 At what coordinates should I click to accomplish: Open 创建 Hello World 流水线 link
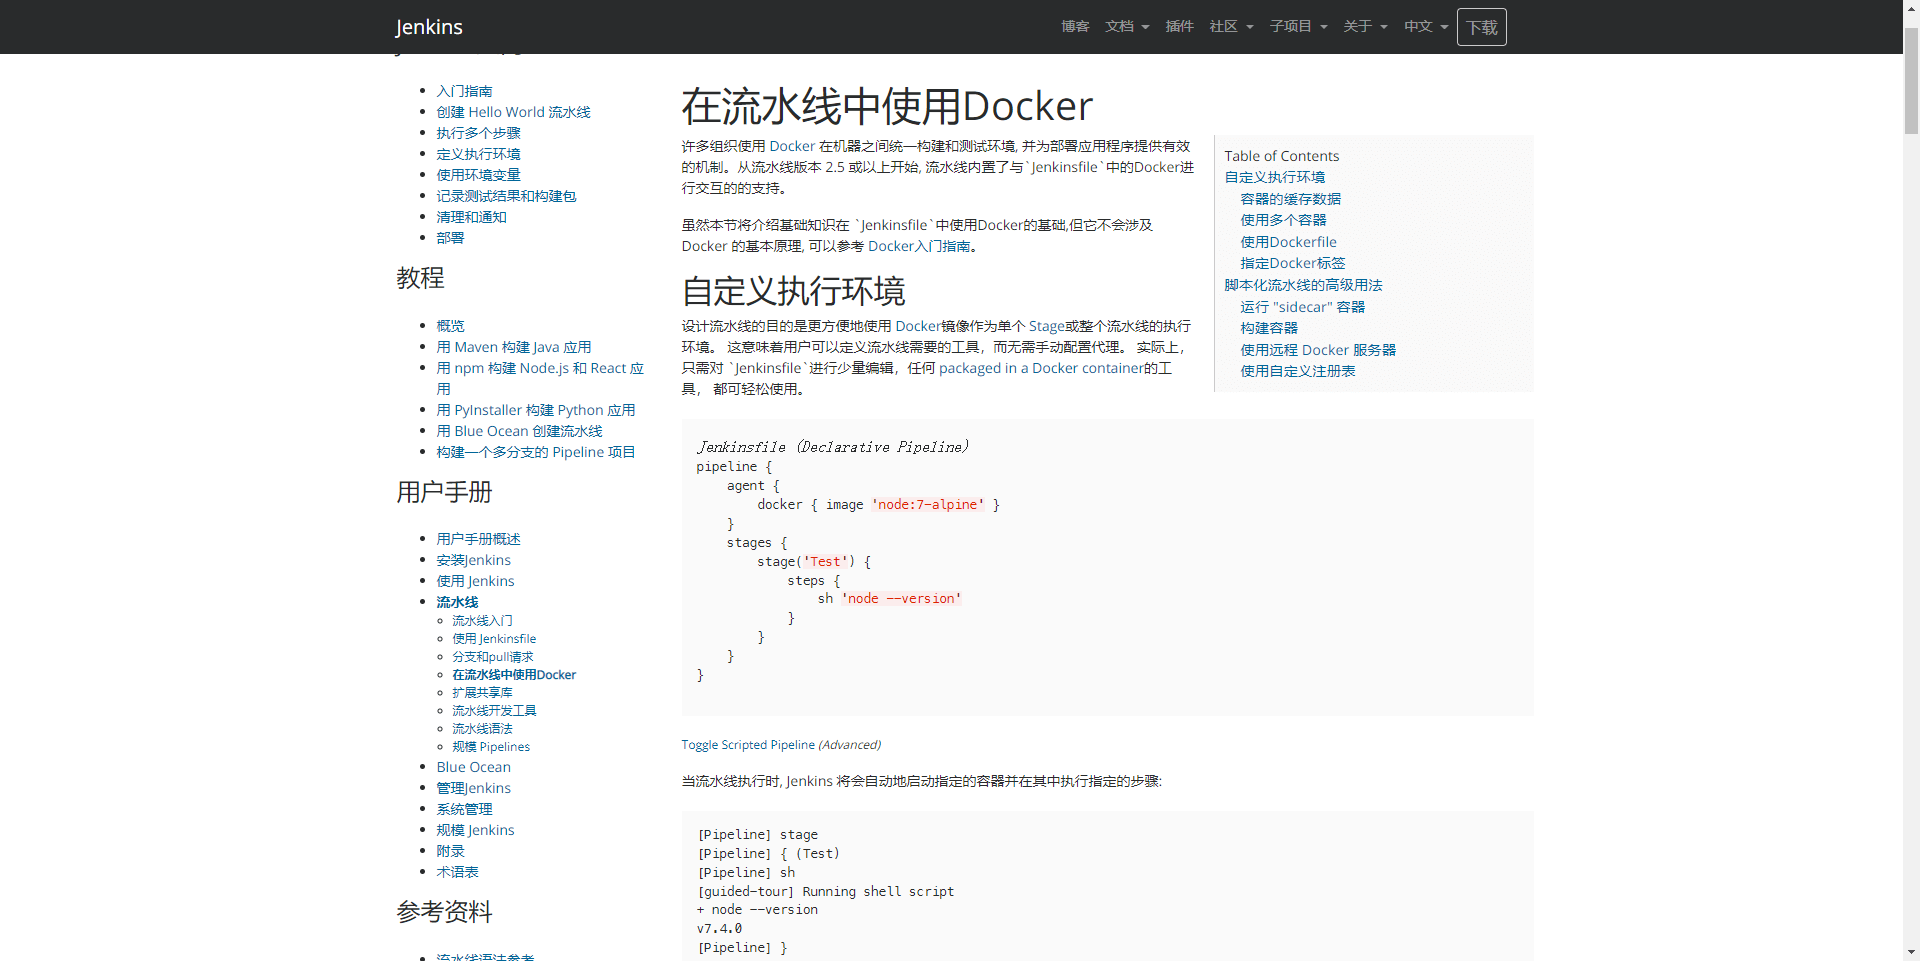tap(513, 112)
